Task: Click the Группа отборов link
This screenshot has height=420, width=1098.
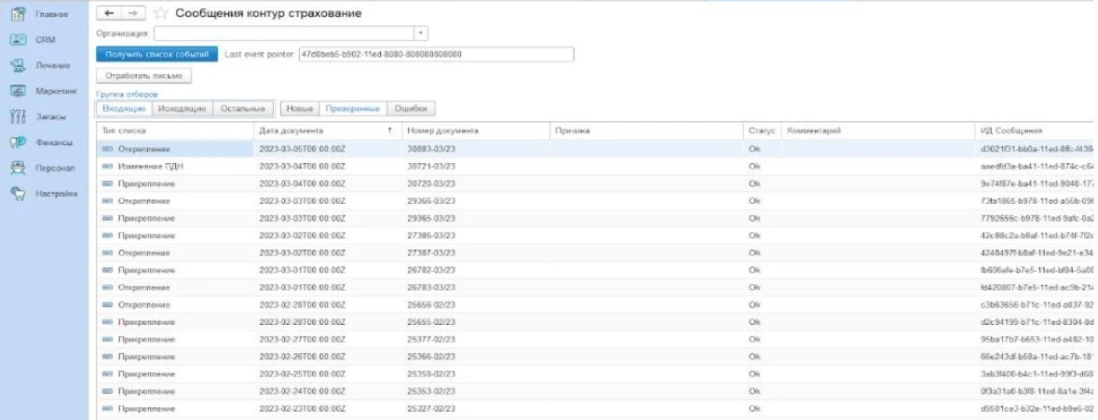Action: 127,94
